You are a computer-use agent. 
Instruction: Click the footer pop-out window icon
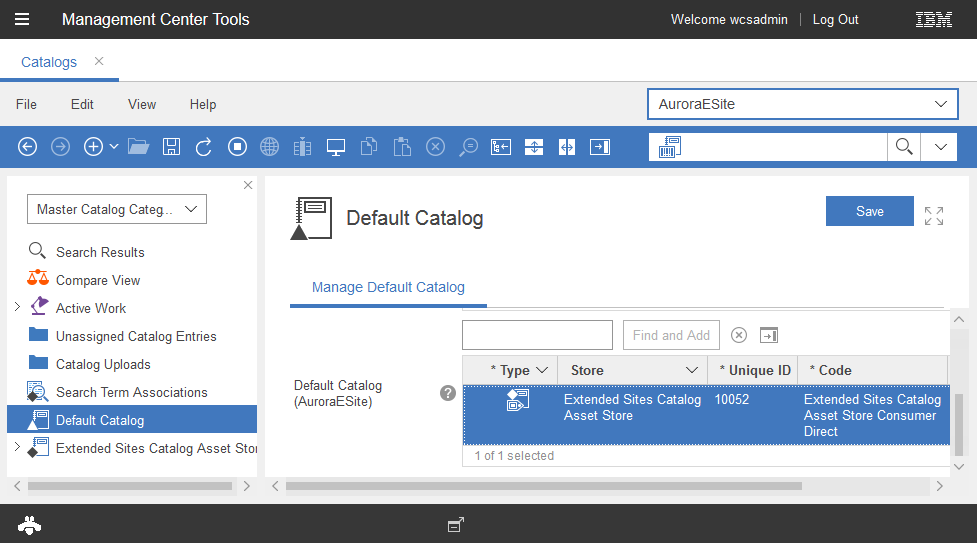456,525
